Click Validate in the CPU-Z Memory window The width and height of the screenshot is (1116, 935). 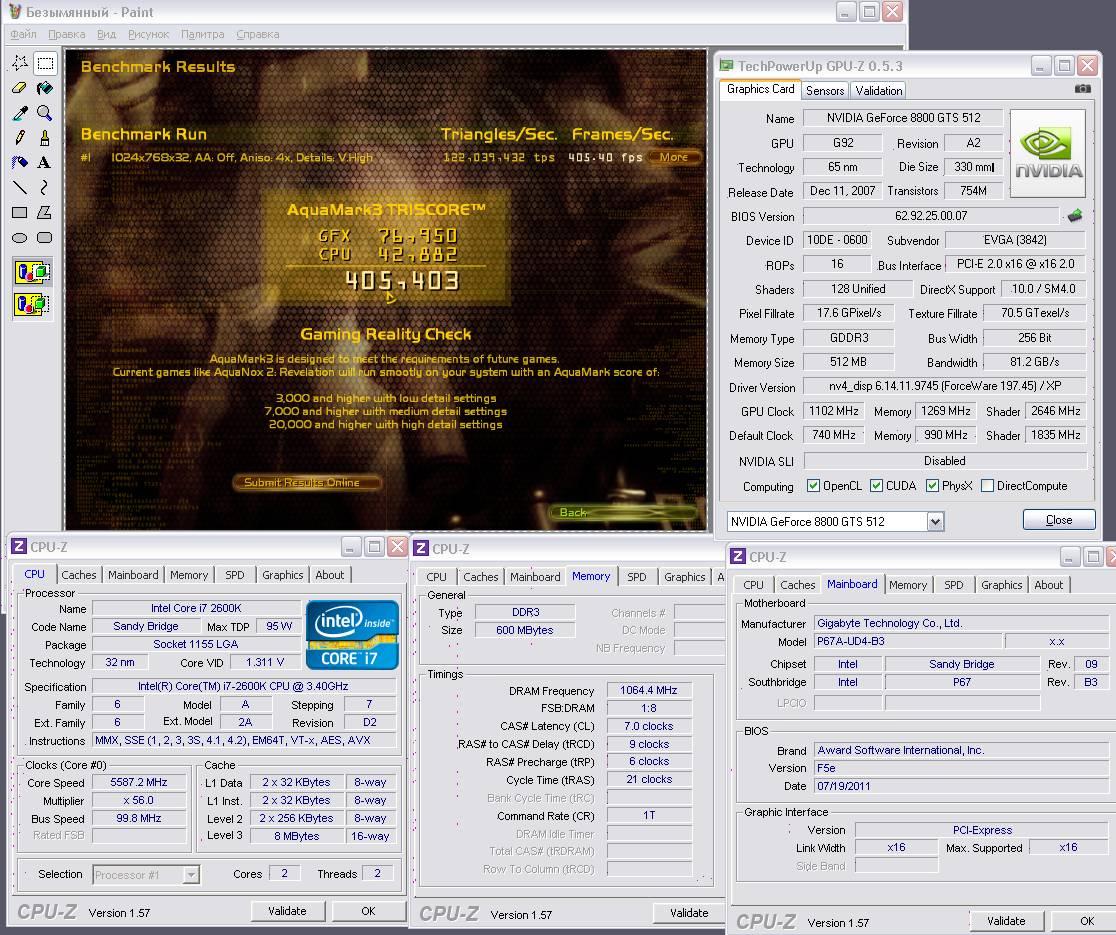click(690, 914)
